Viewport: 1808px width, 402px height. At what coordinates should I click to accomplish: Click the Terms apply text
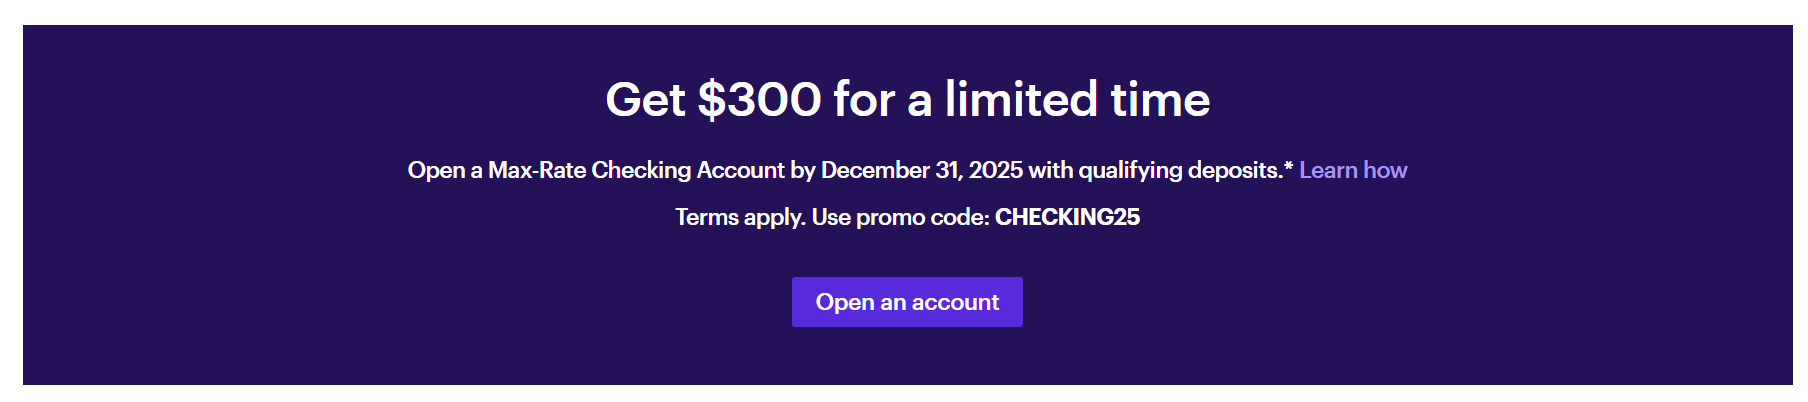coord(740,218)
